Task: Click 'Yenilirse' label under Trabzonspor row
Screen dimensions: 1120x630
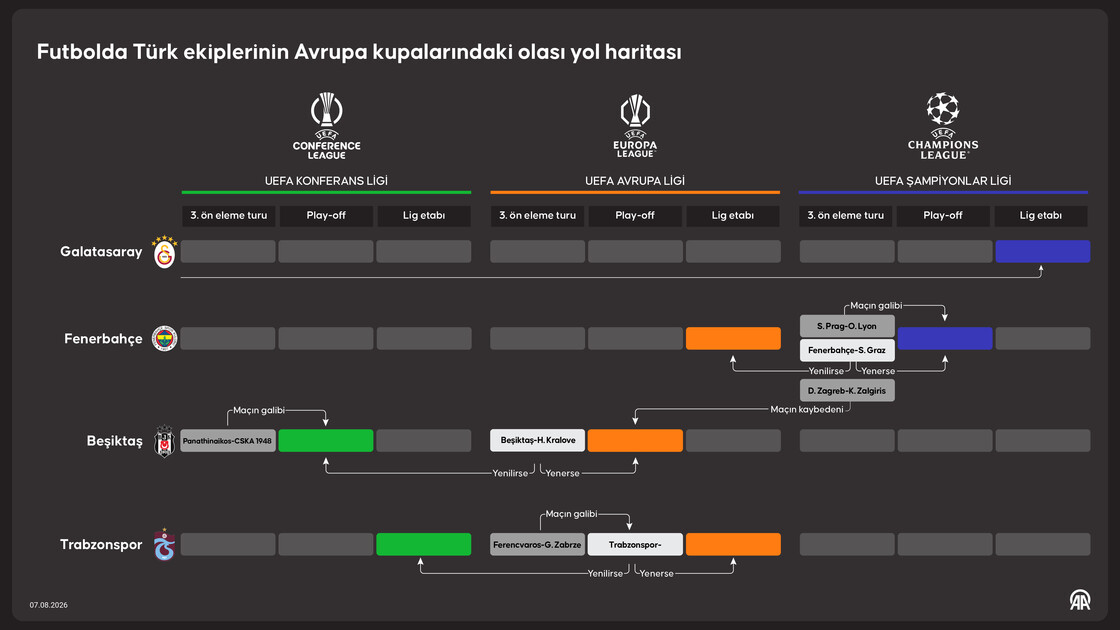Action: (605, 573)
